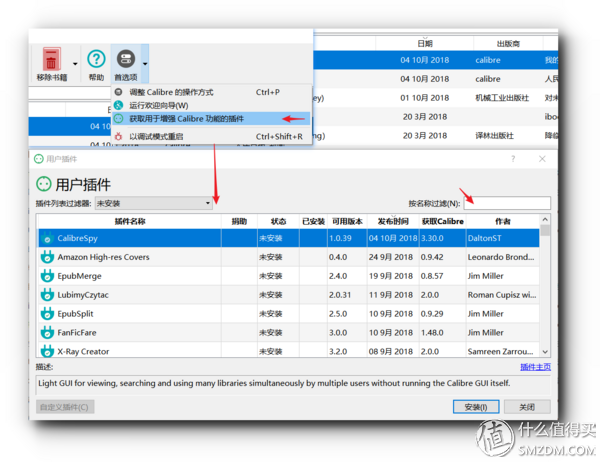Screen dimensions: 600x462
Task: Choose '调整 Calibre 的操作方式' menu entry
Action: (212, 92)
